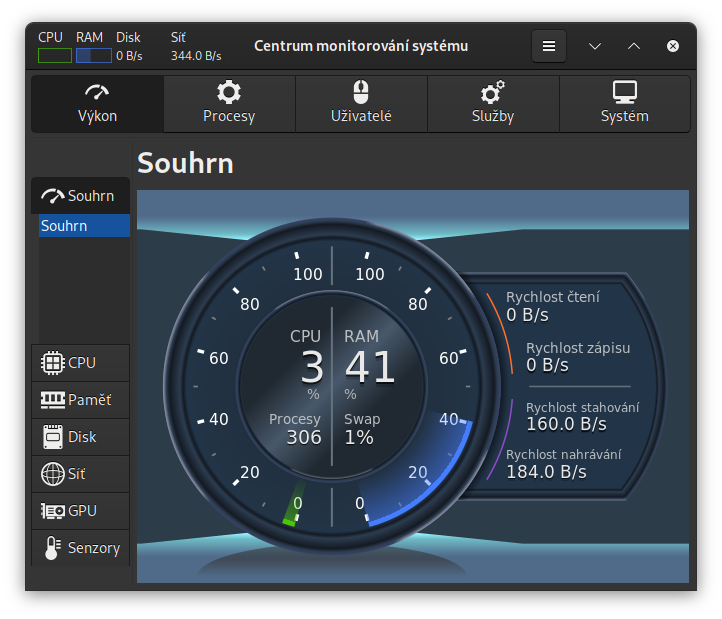Select the Systém monitor icon tab

click(624, 104)
